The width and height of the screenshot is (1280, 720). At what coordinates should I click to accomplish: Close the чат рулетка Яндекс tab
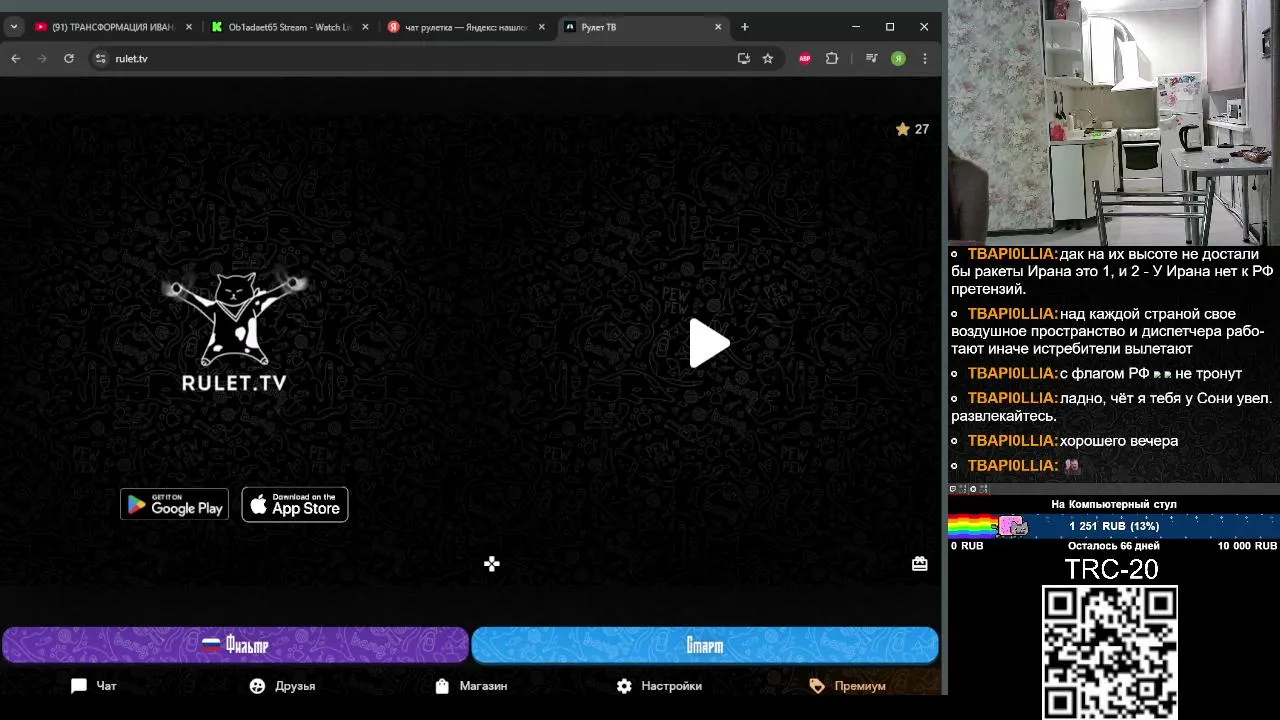pos(542,27)
